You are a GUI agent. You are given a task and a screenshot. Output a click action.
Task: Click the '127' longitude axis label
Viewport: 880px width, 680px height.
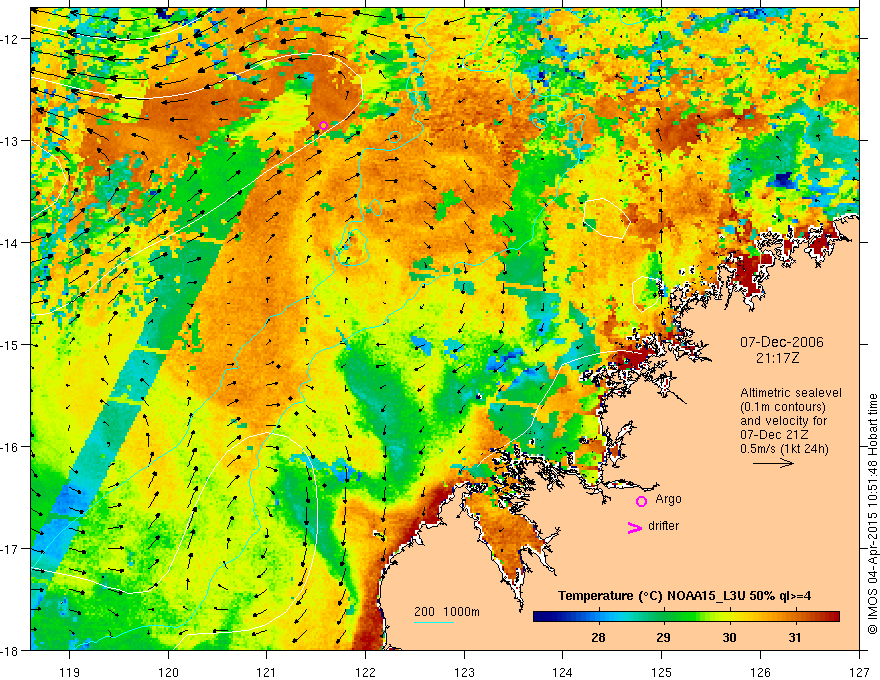[859, 673]
